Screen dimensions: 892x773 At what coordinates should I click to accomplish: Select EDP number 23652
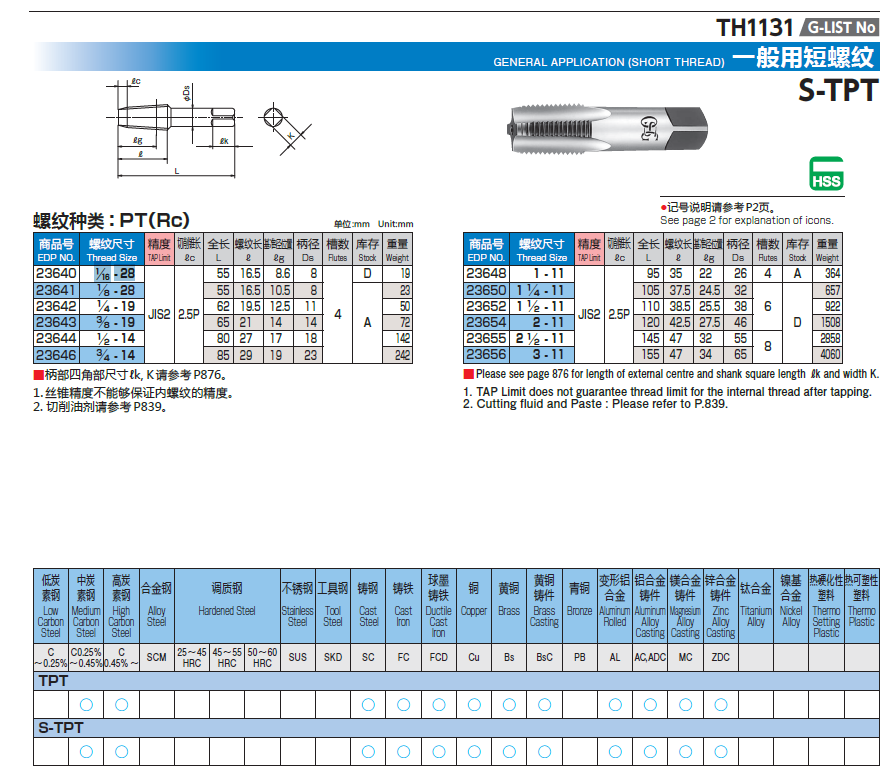pyautogui.click(x=486, y=306)
